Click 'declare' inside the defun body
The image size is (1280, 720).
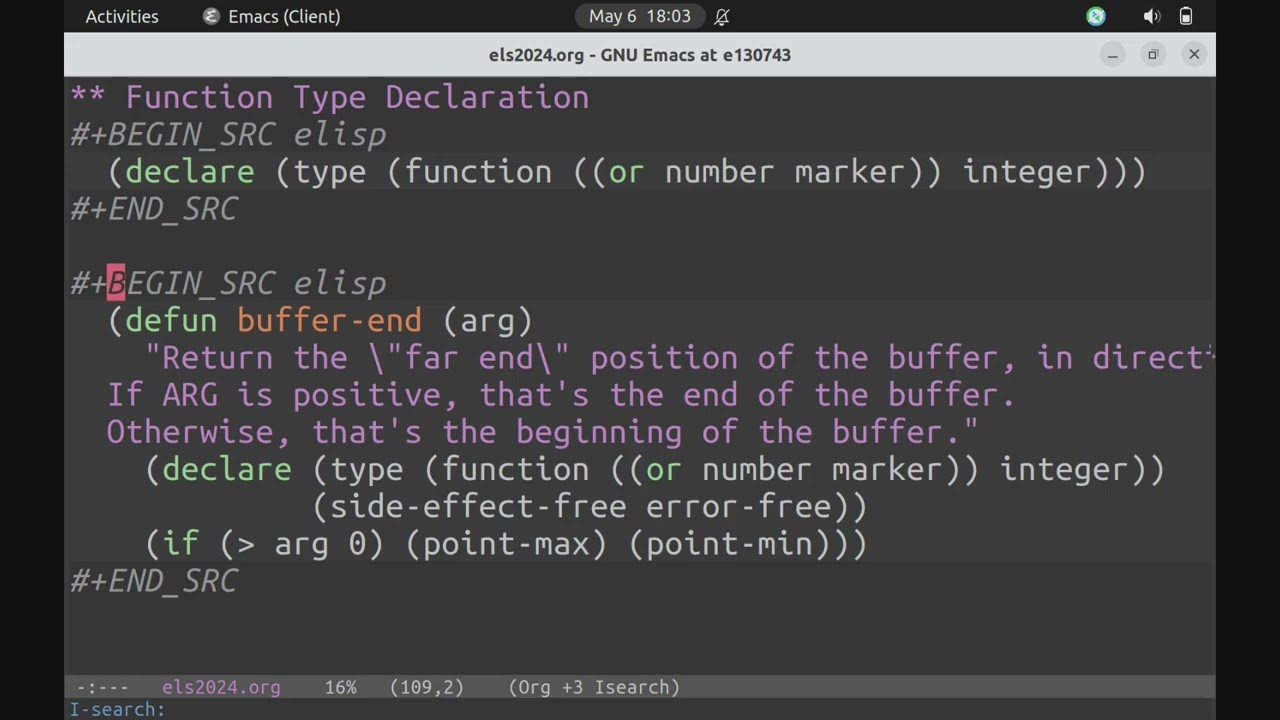point(227,470)
